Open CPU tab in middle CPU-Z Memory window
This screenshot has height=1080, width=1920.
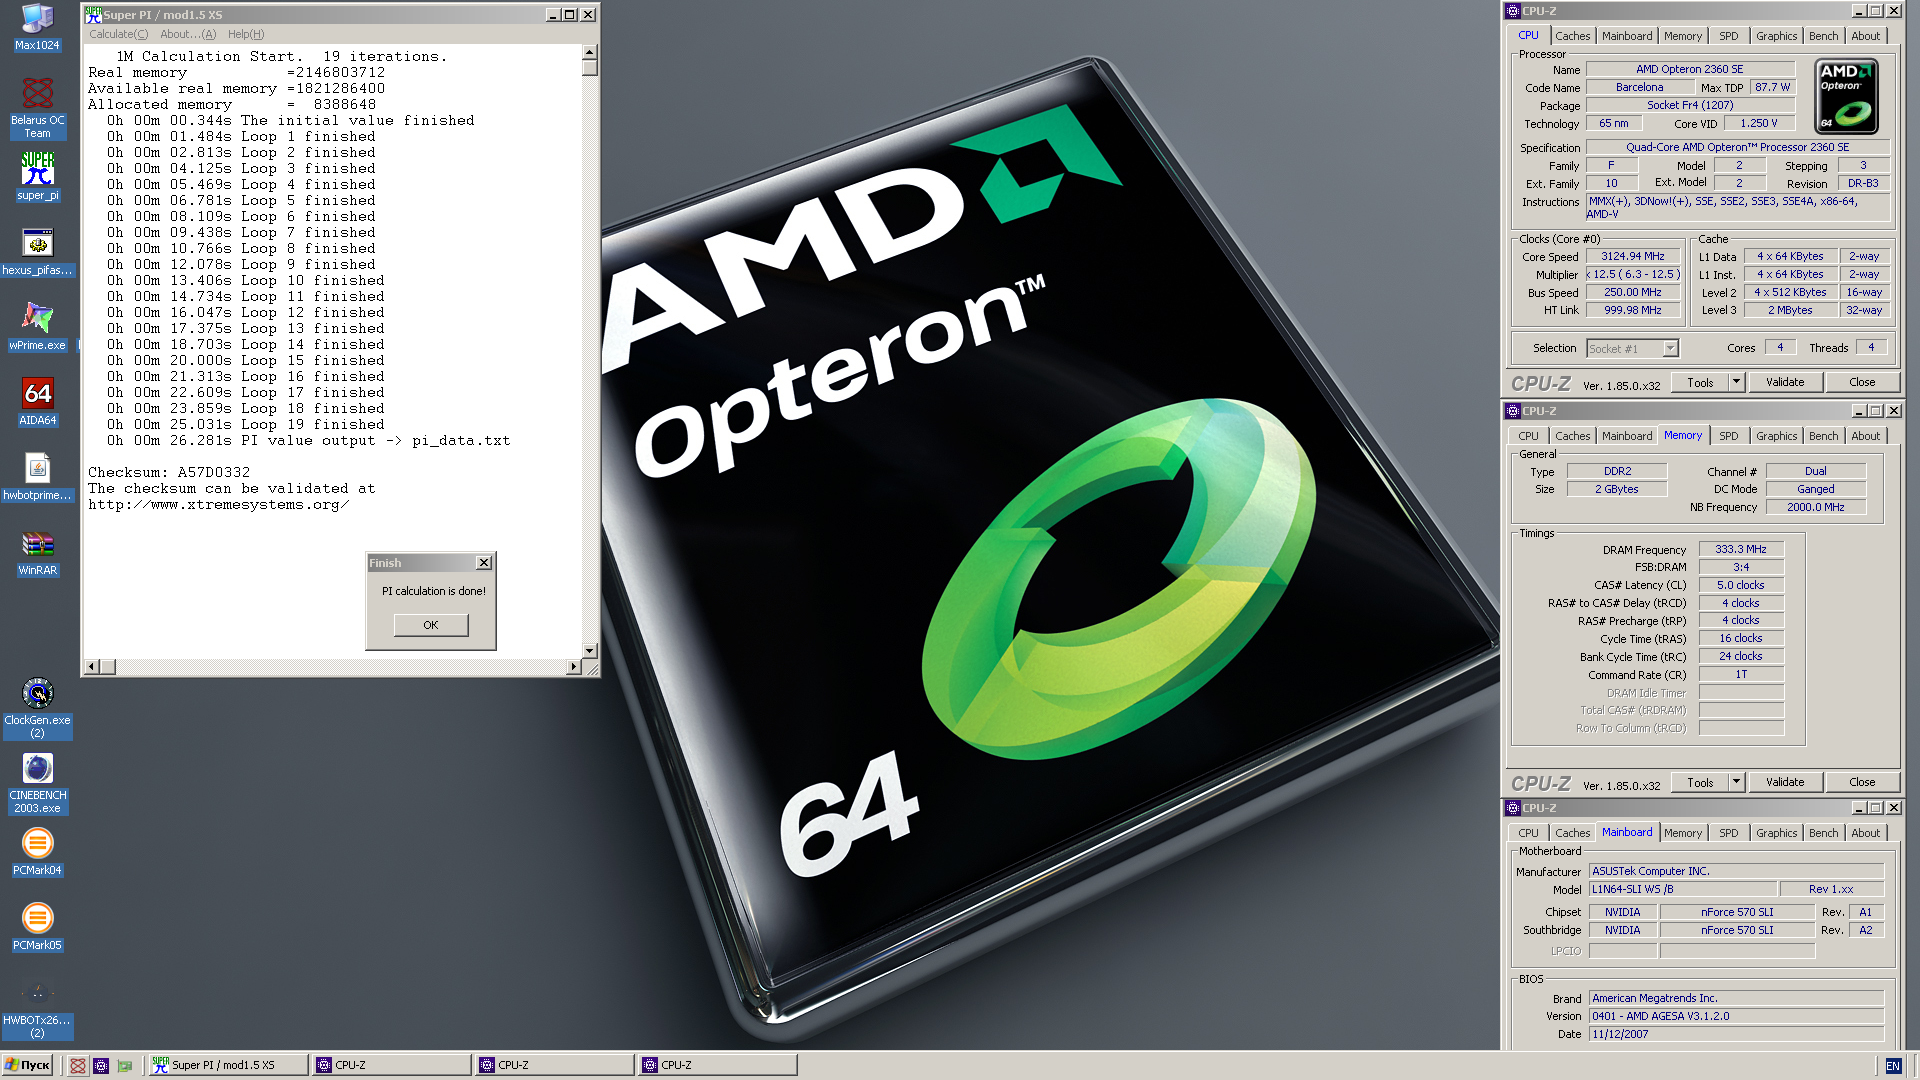coord(1529,436)
